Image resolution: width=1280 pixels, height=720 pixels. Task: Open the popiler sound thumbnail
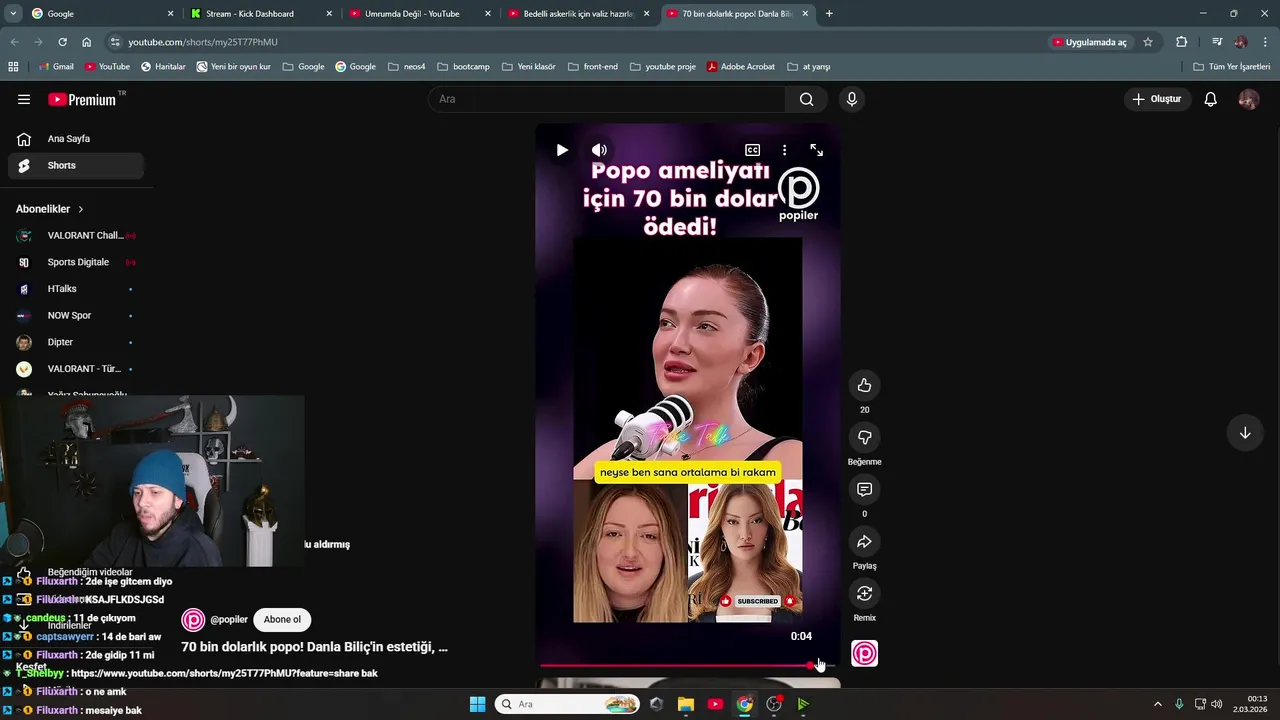point(864,654)
